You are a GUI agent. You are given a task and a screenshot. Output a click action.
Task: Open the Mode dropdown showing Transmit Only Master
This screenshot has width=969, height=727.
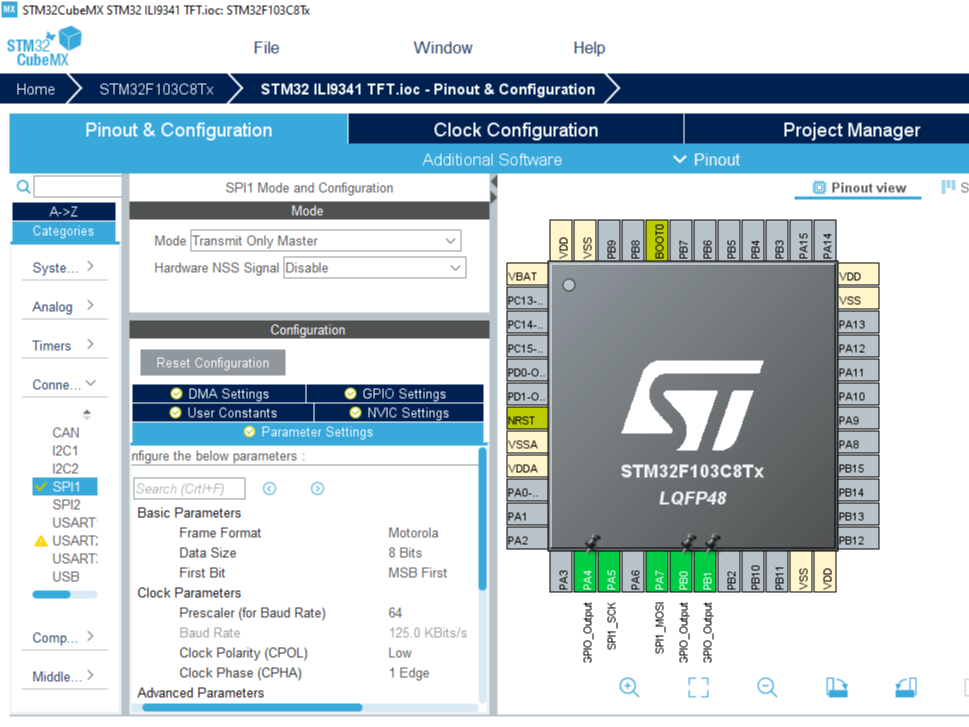(x=324, y=240)
